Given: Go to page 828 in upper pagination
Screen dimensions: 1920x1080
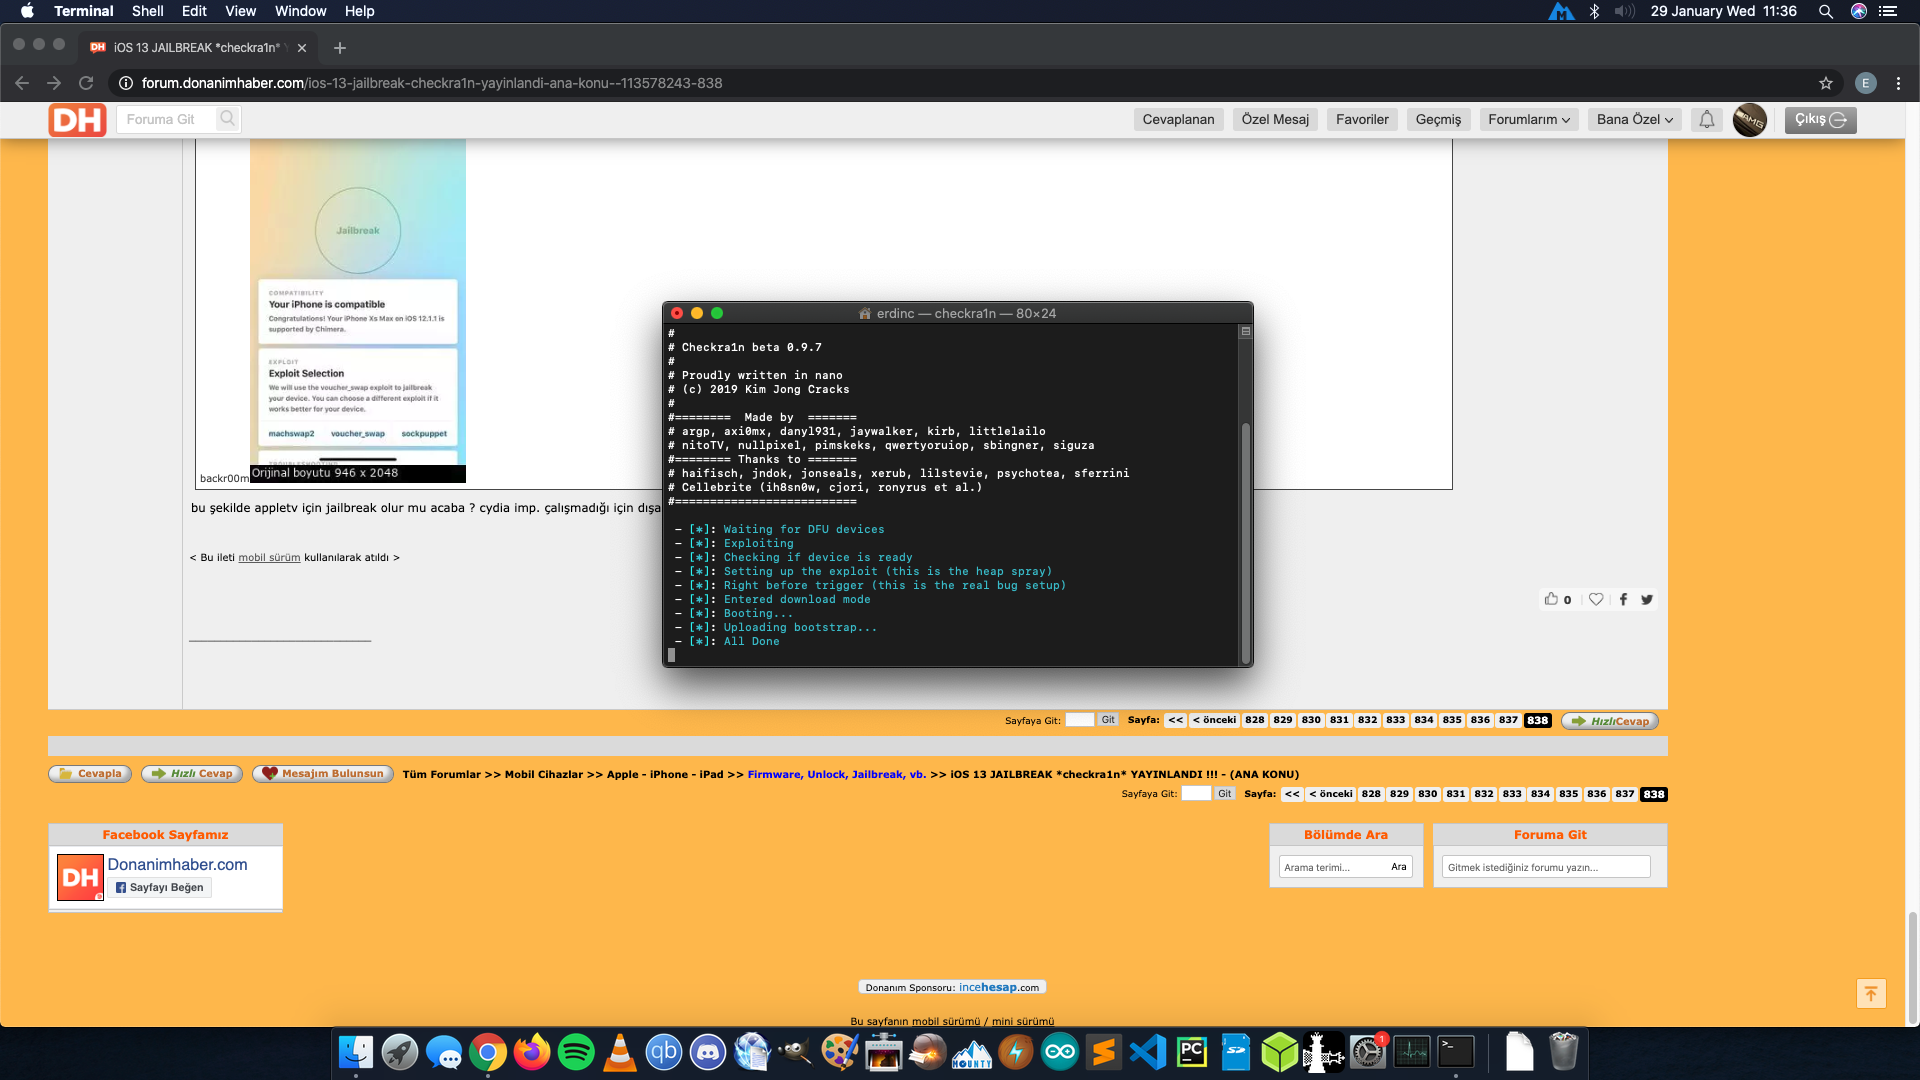Looking at the screenshot, I should pos(1254,720).
